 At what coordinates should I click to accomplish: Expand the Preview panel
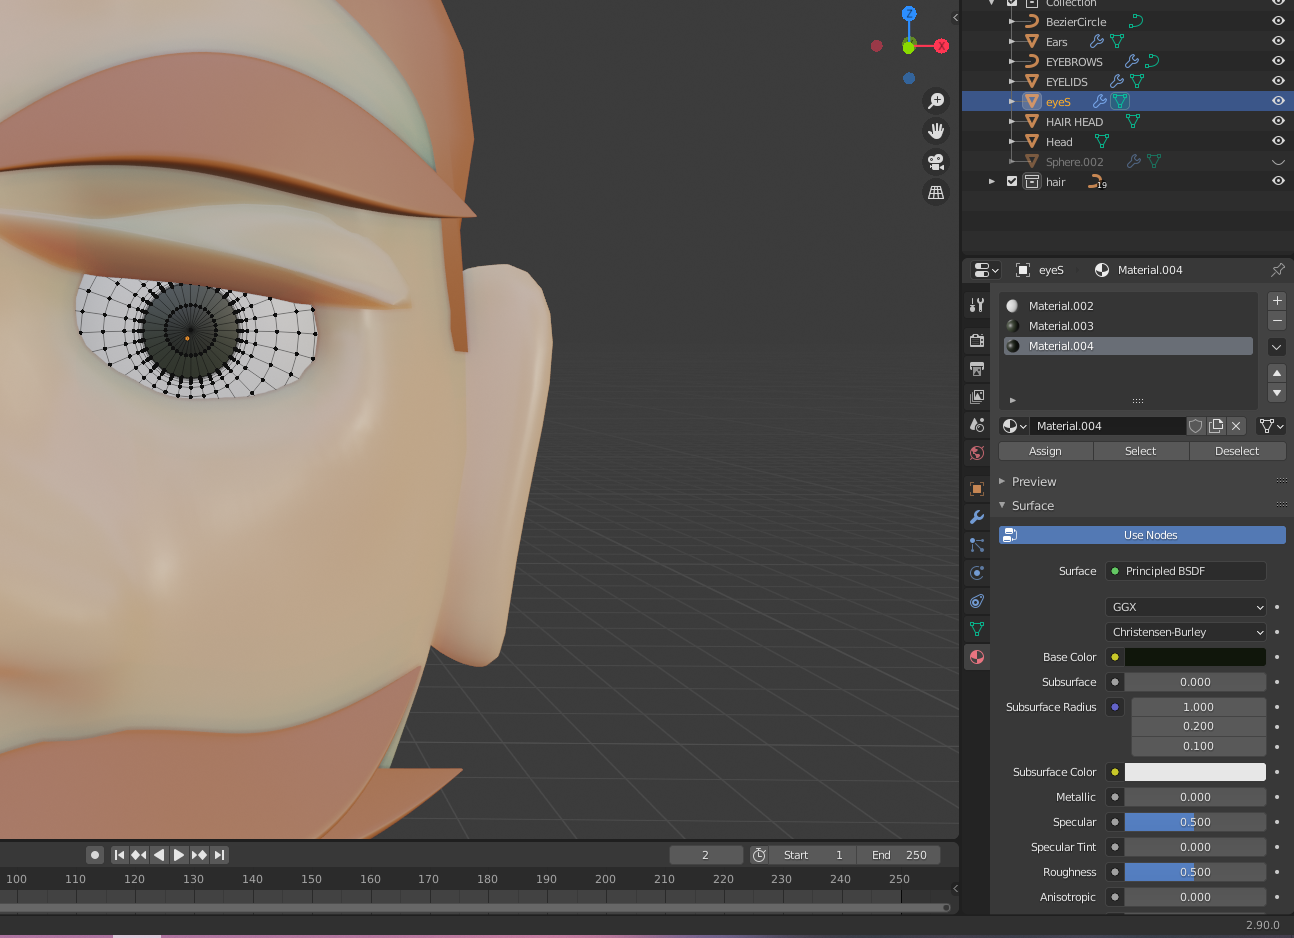click(1033, 482)
